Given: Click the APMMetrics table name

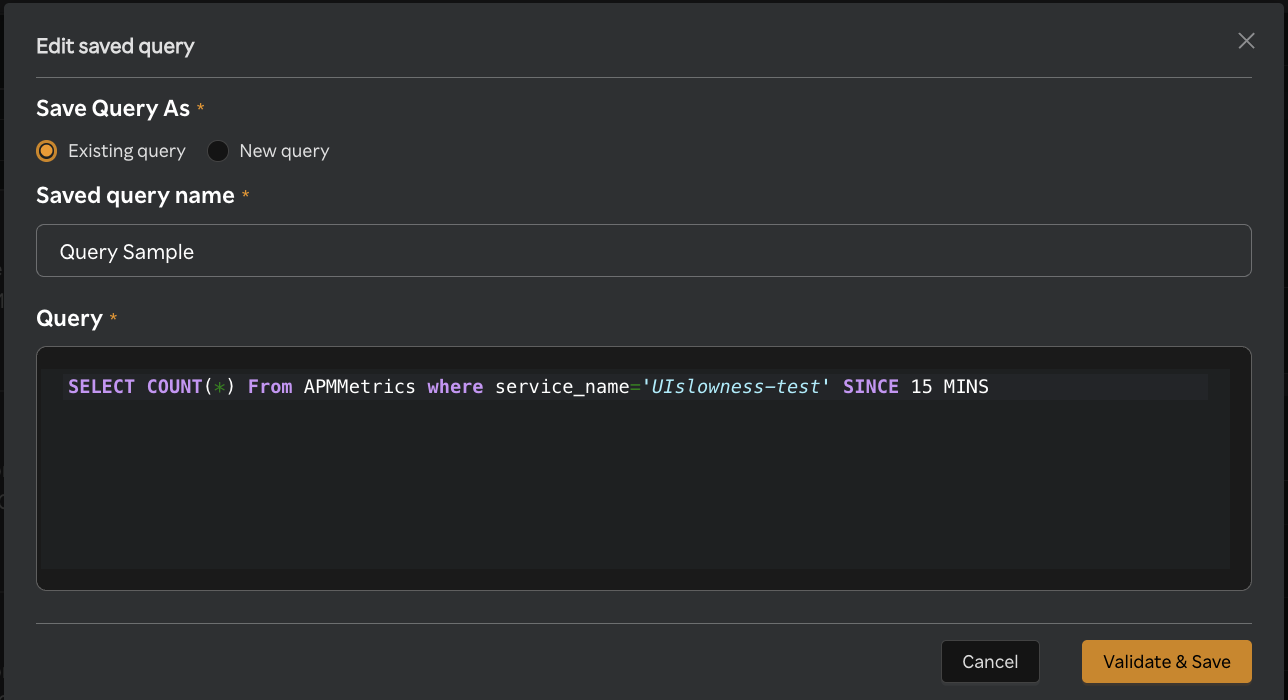Looking at the screenshot, I should click(x=363, y=386).
